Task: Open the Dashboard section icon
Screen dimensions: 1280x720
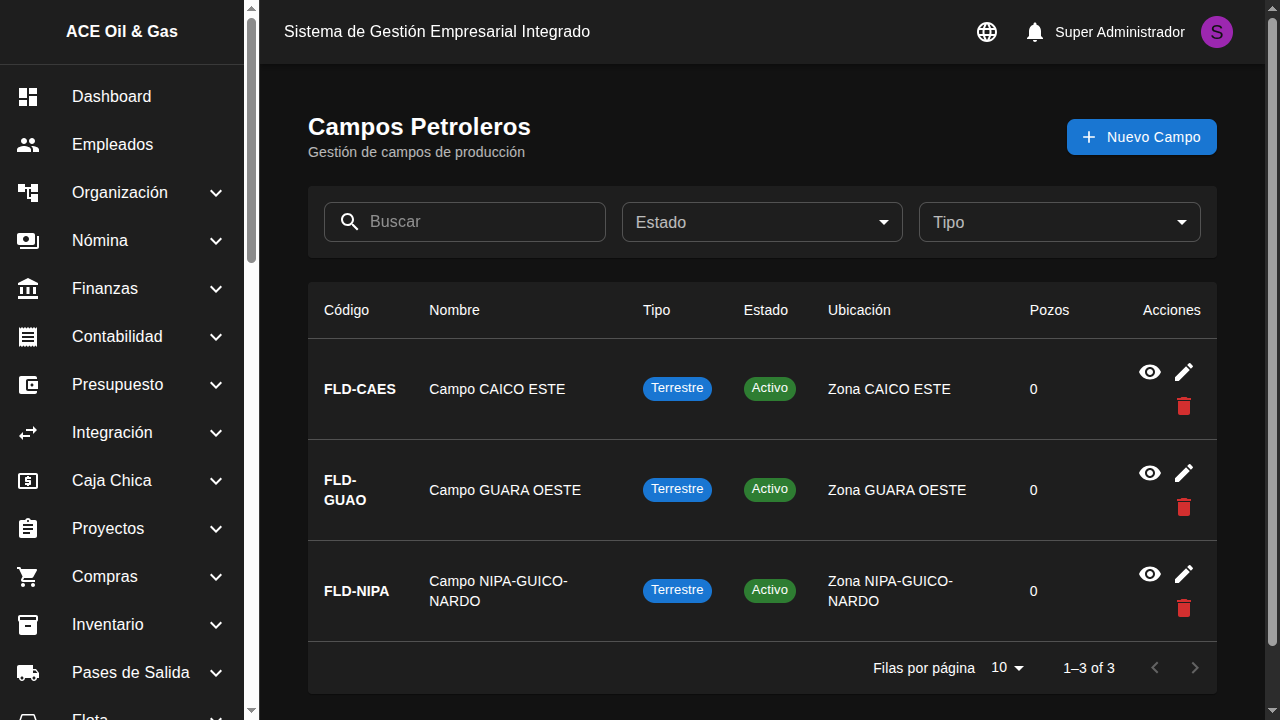Action: pos(28,96)
